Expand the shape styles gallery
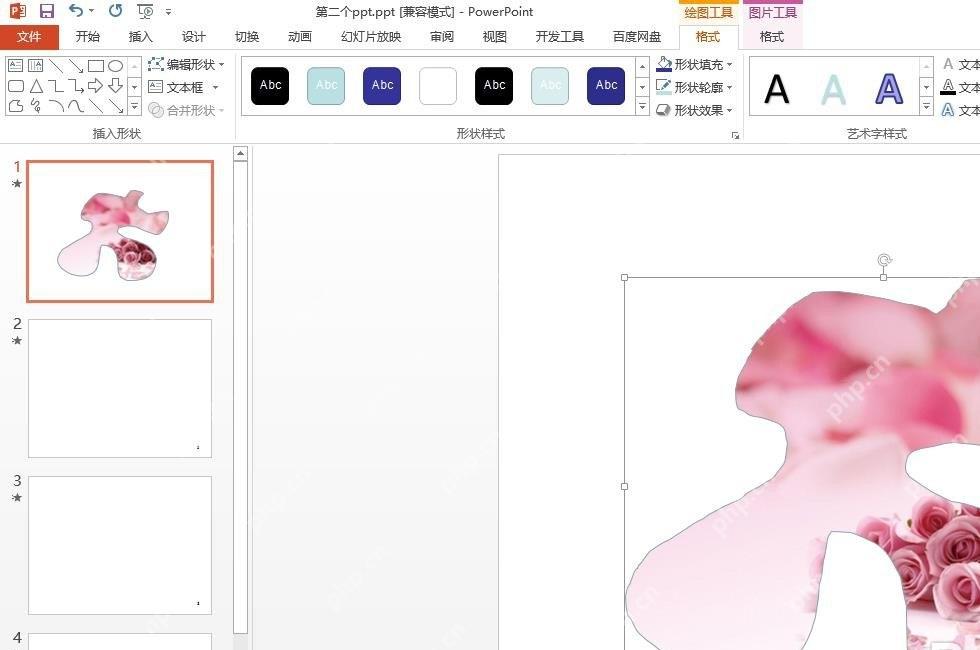This screenshot has height=650, width=980. pyautogui.click(x=642, y=107)
